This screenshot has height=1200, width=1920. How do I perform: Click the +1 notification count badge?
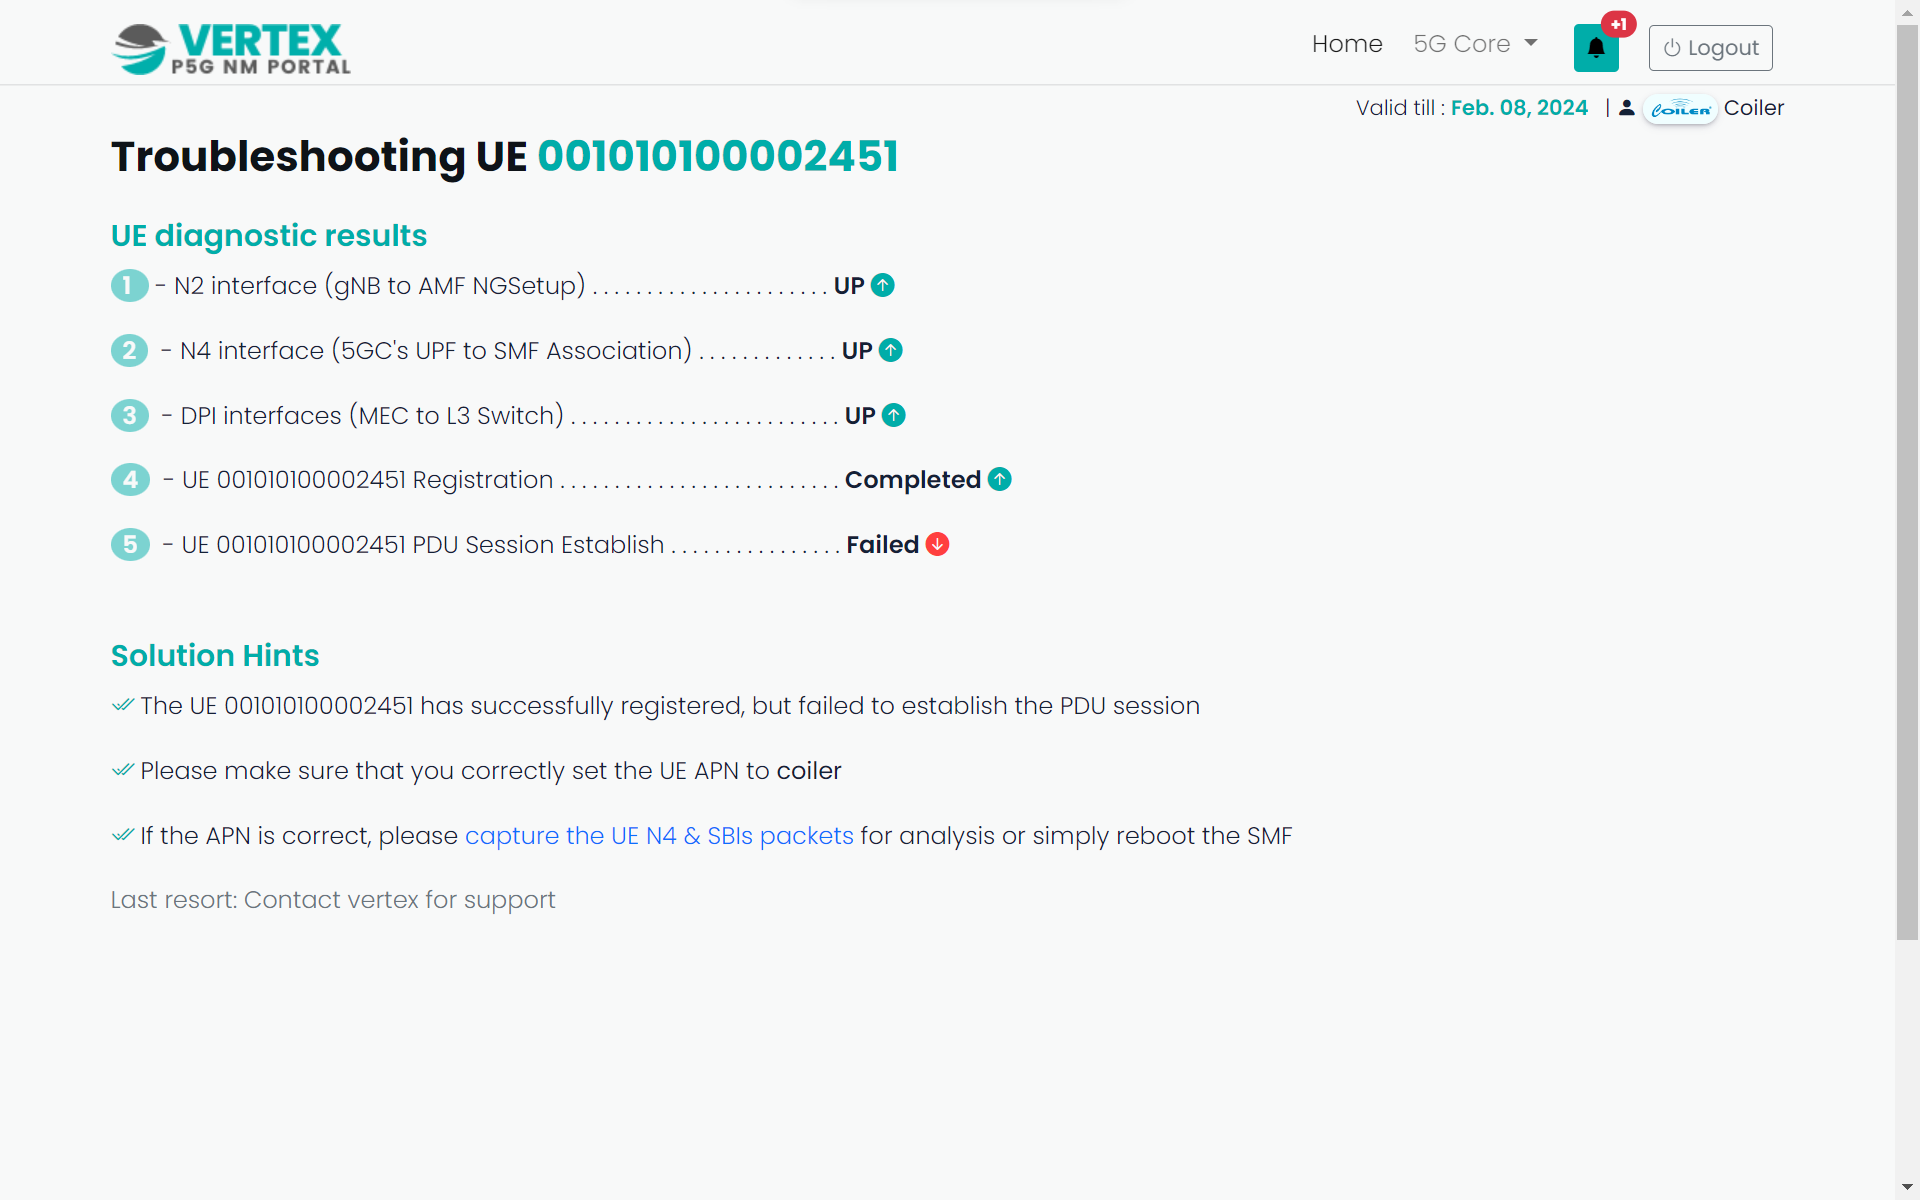1619,24
